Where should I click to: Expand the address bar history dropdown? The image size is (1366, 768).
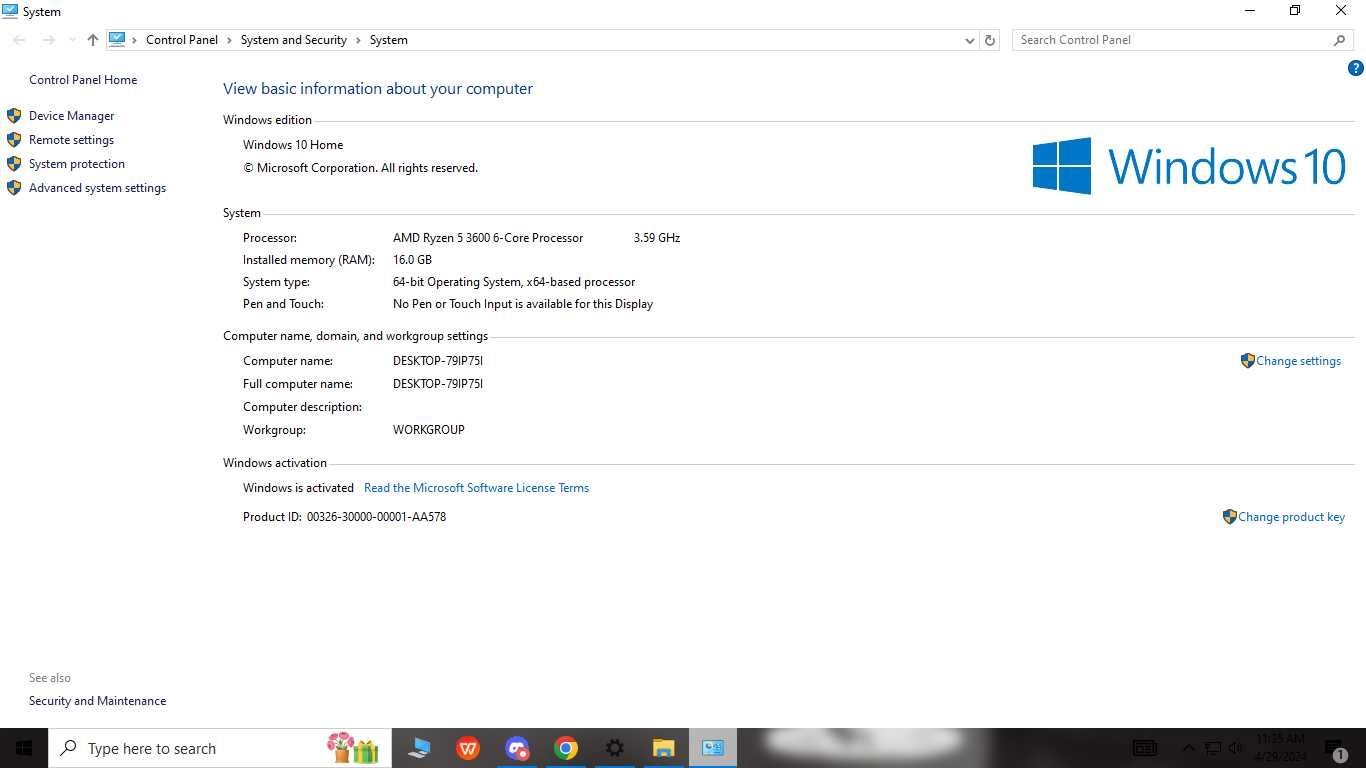click(969, 40)
